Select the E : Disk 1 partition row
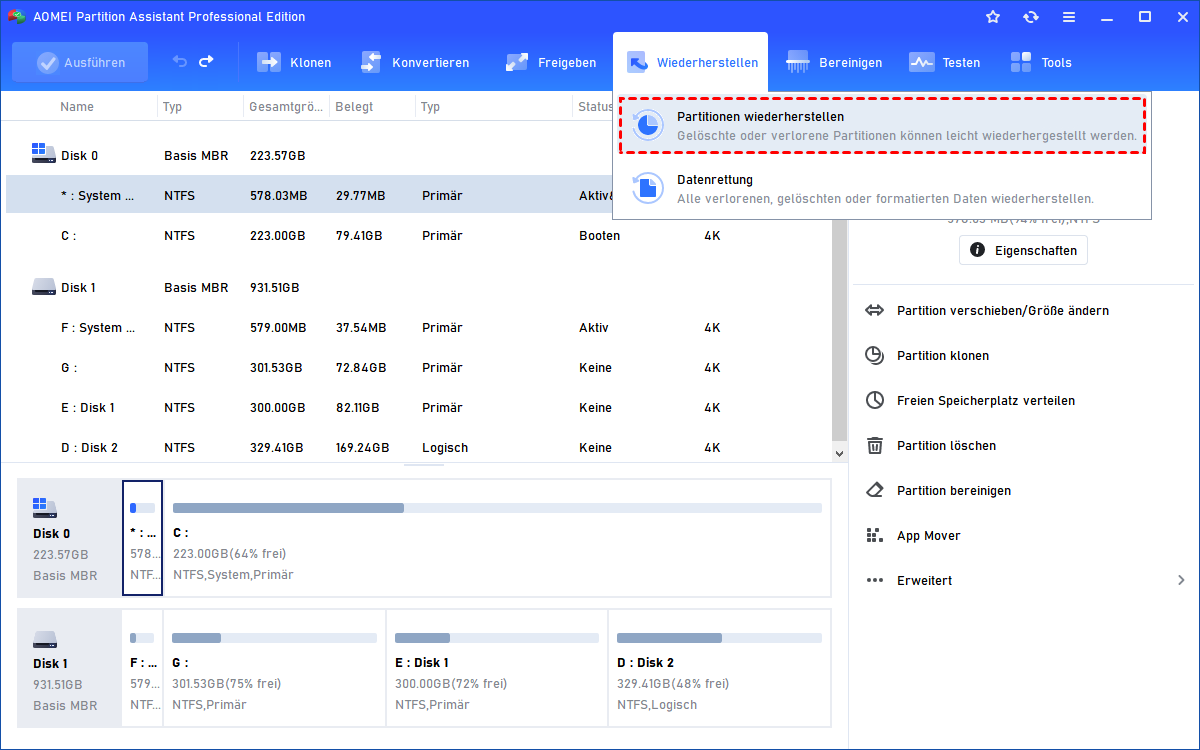The image size is (1200, 750). pyautogui.click(x=419, y=407)
